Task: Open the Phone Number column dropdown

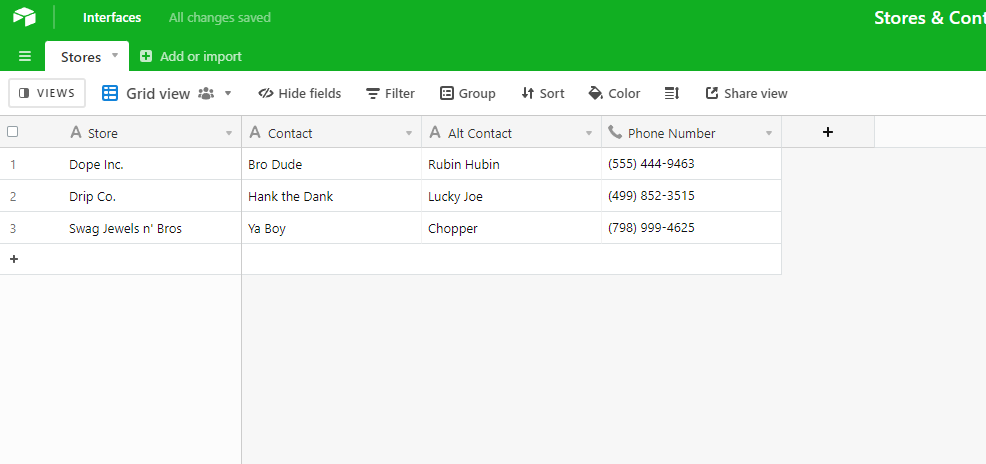Action: click(768, 133)
